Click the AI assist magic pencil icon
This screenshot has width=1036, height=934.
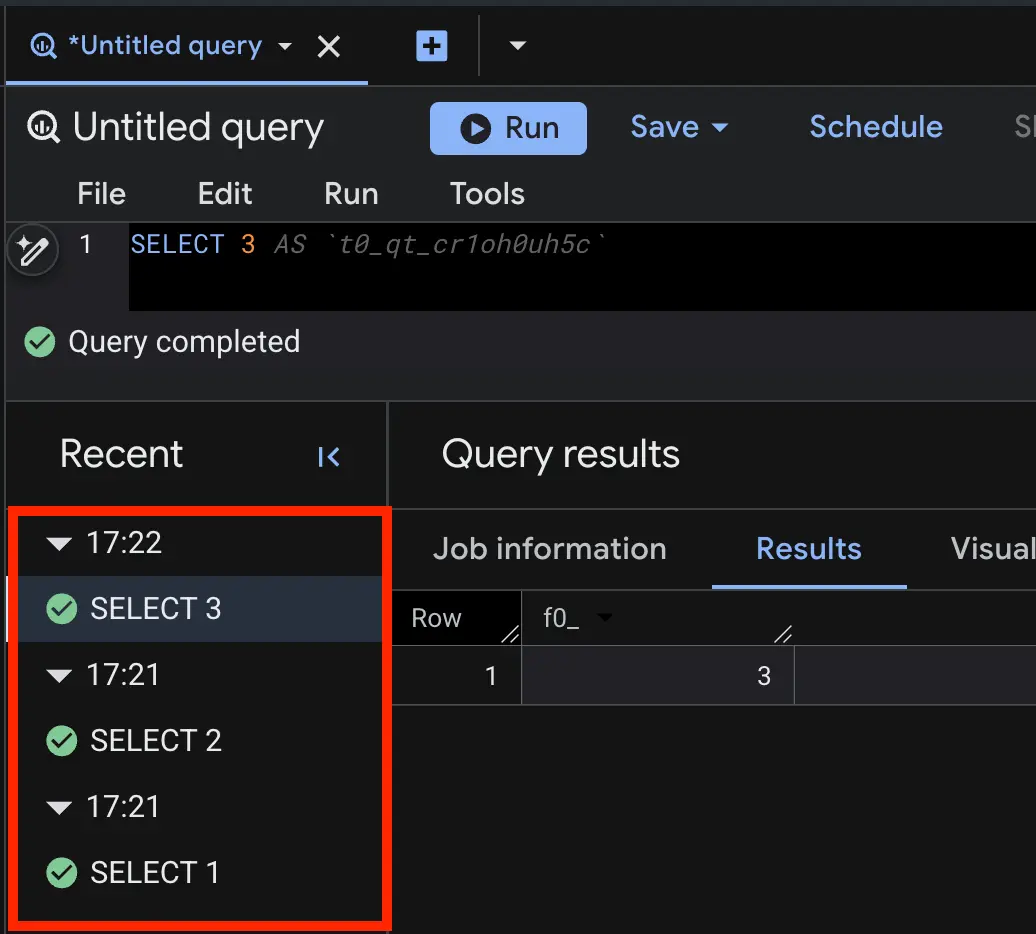click(x=32, y=250)
